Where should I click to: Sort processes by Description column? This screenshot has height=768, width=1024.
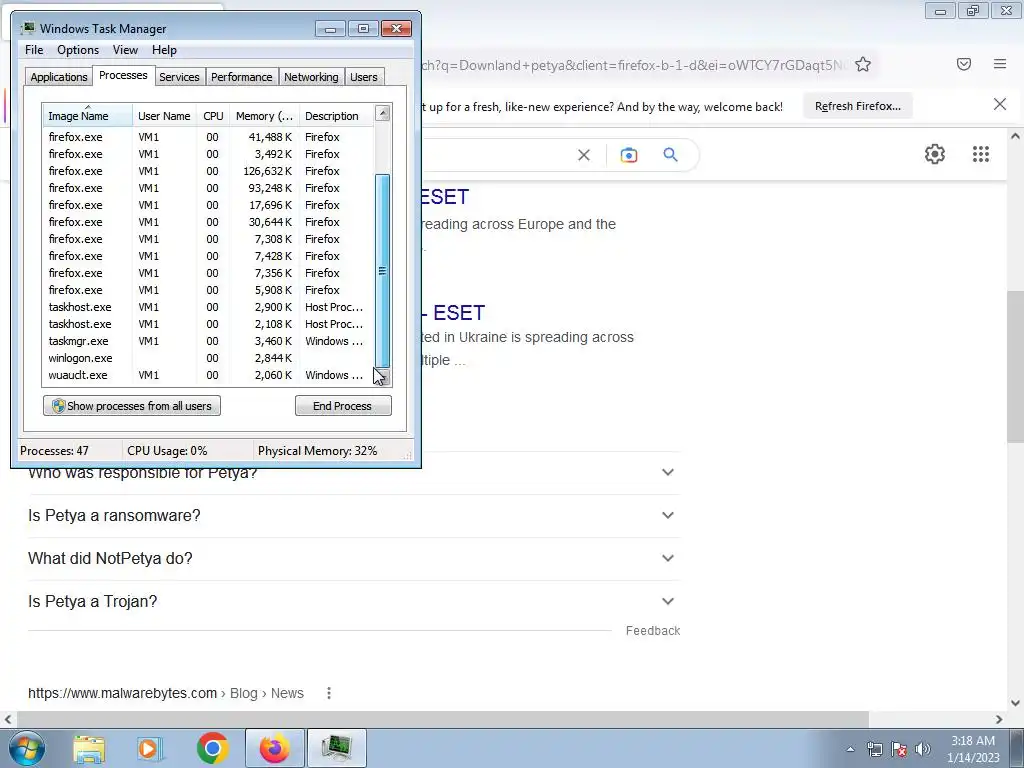[x=336, y=116]
